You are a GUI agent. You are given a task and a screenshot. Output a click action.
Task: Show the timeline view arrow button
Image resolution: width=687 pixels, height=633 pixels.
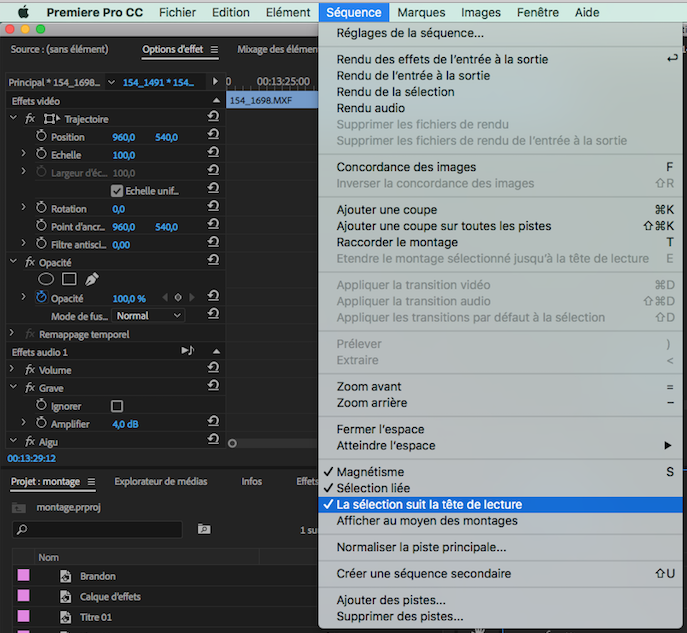[x=215, y=81]
